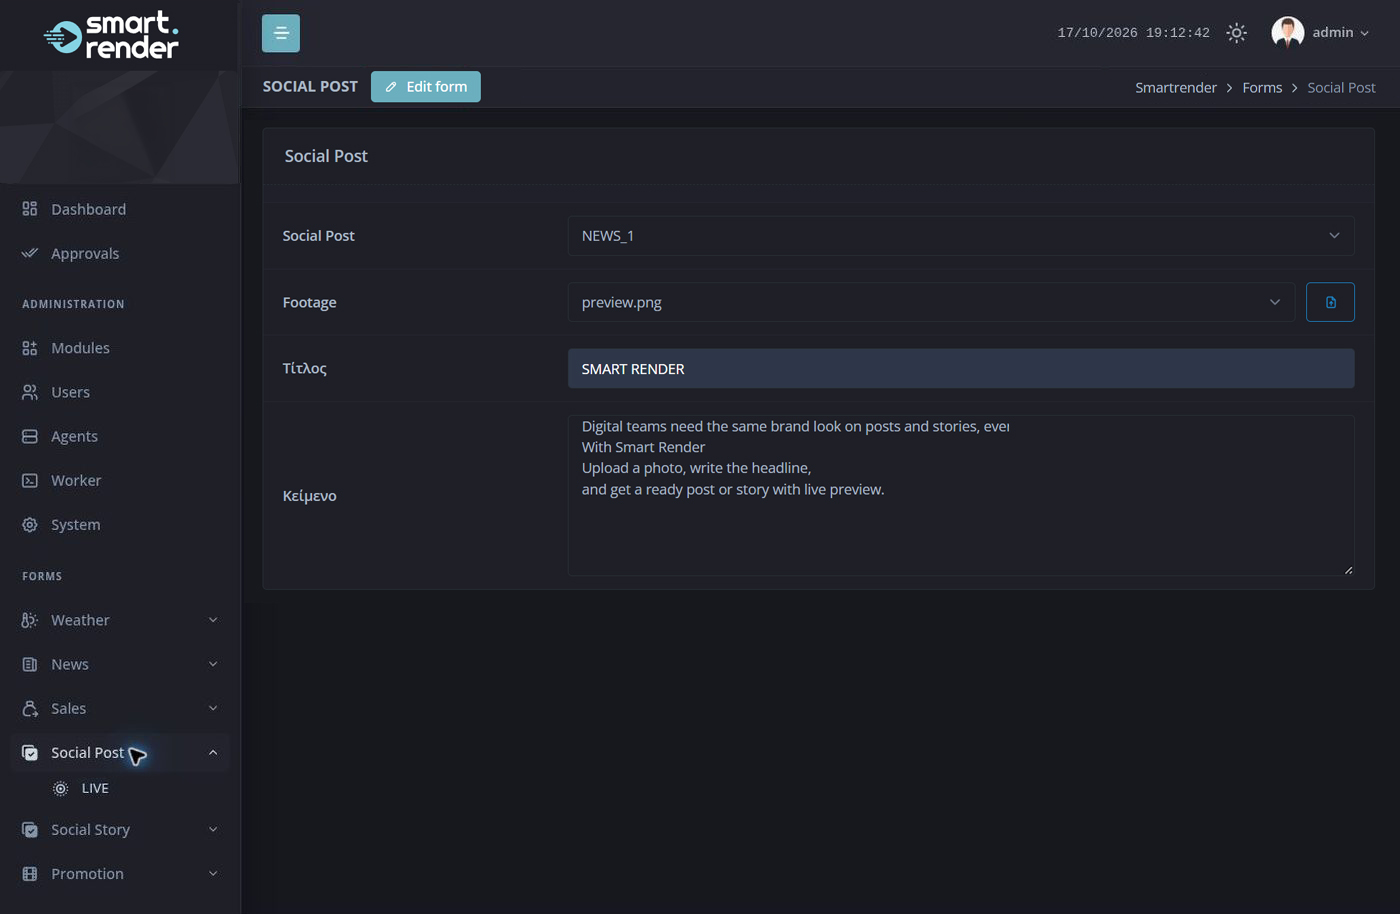This screenshot has width=1400, height=914.
Task: Click the Weather icon in Forms
Action: pyautogui.click(x=30, y=620)
